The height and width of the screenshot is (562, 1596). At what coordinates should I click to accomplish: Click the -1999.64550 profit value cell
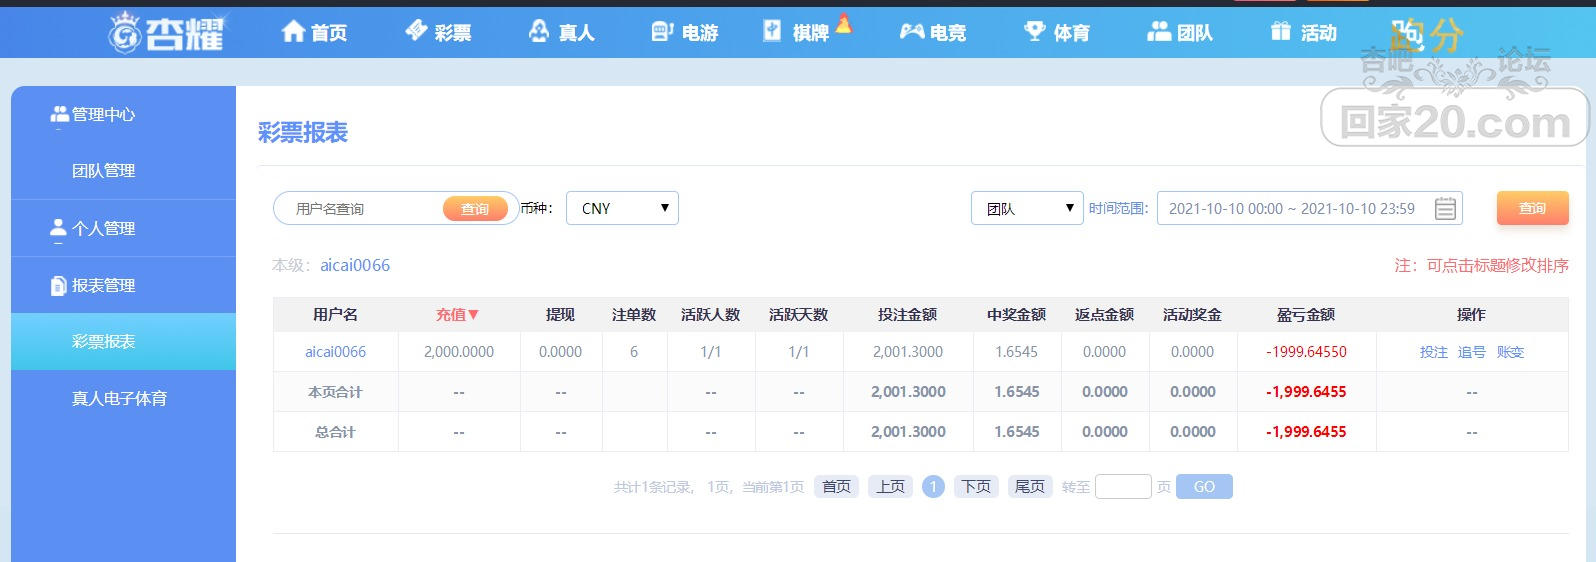click(x=1306, y=352)
